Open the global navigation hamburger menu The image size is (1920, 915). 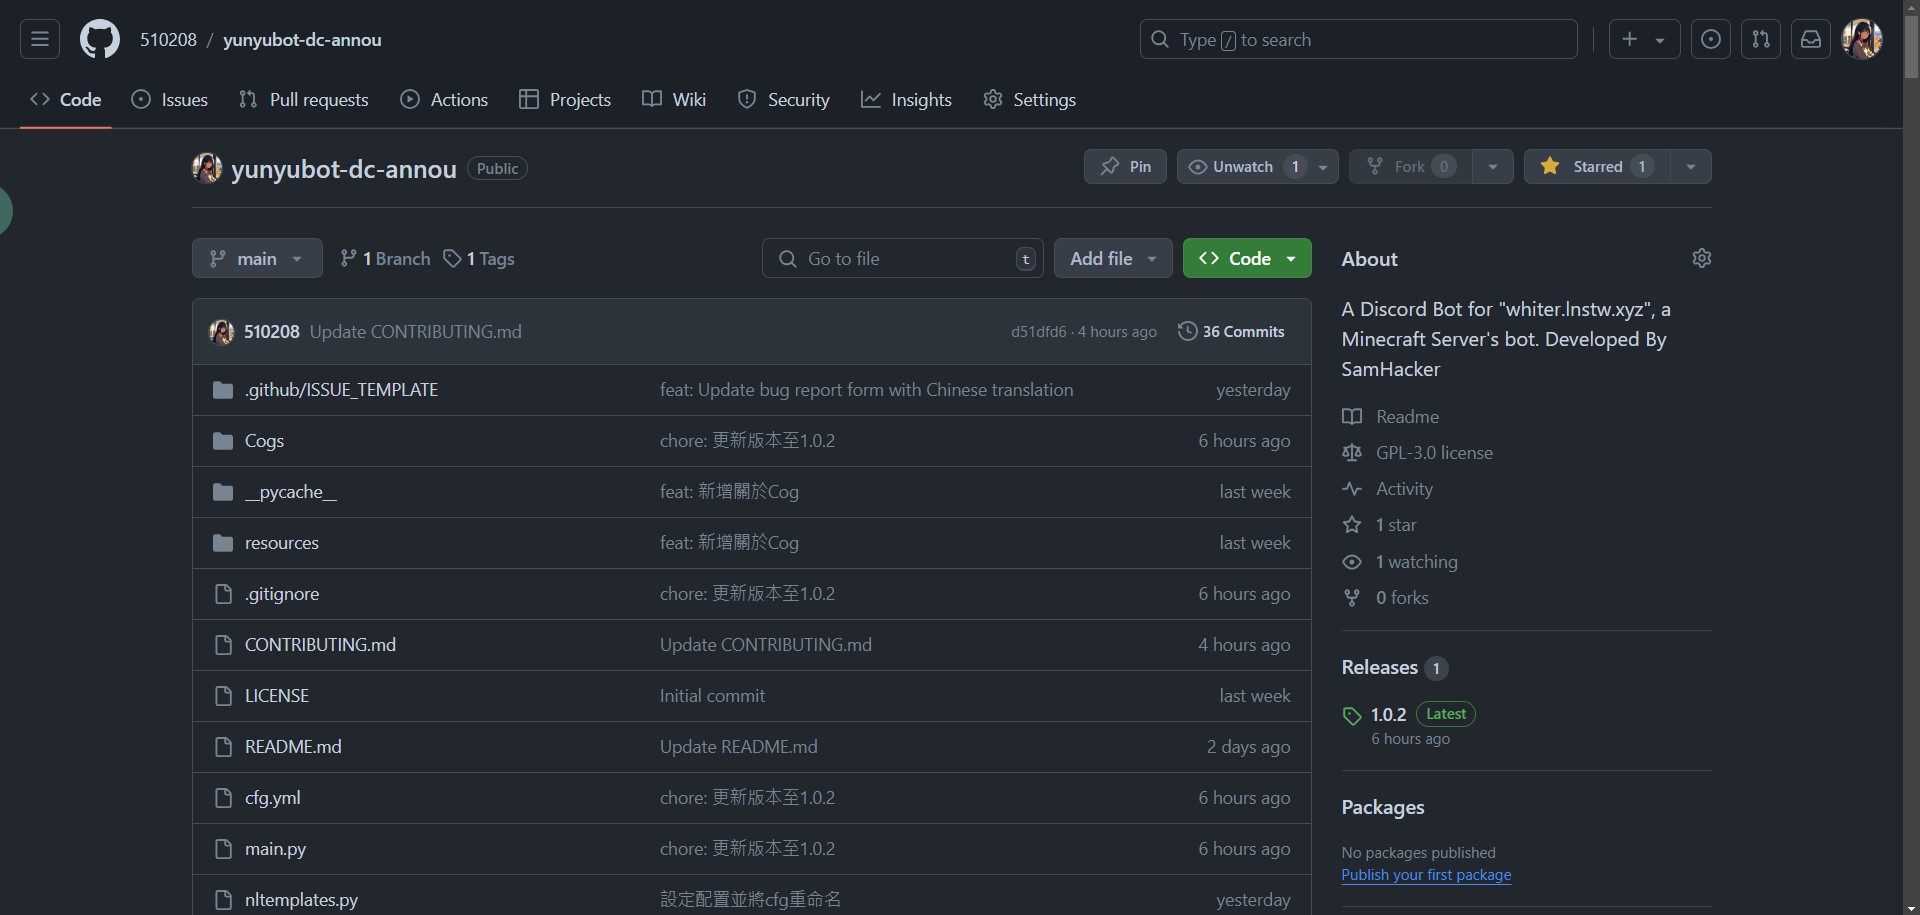coord(40,40)
